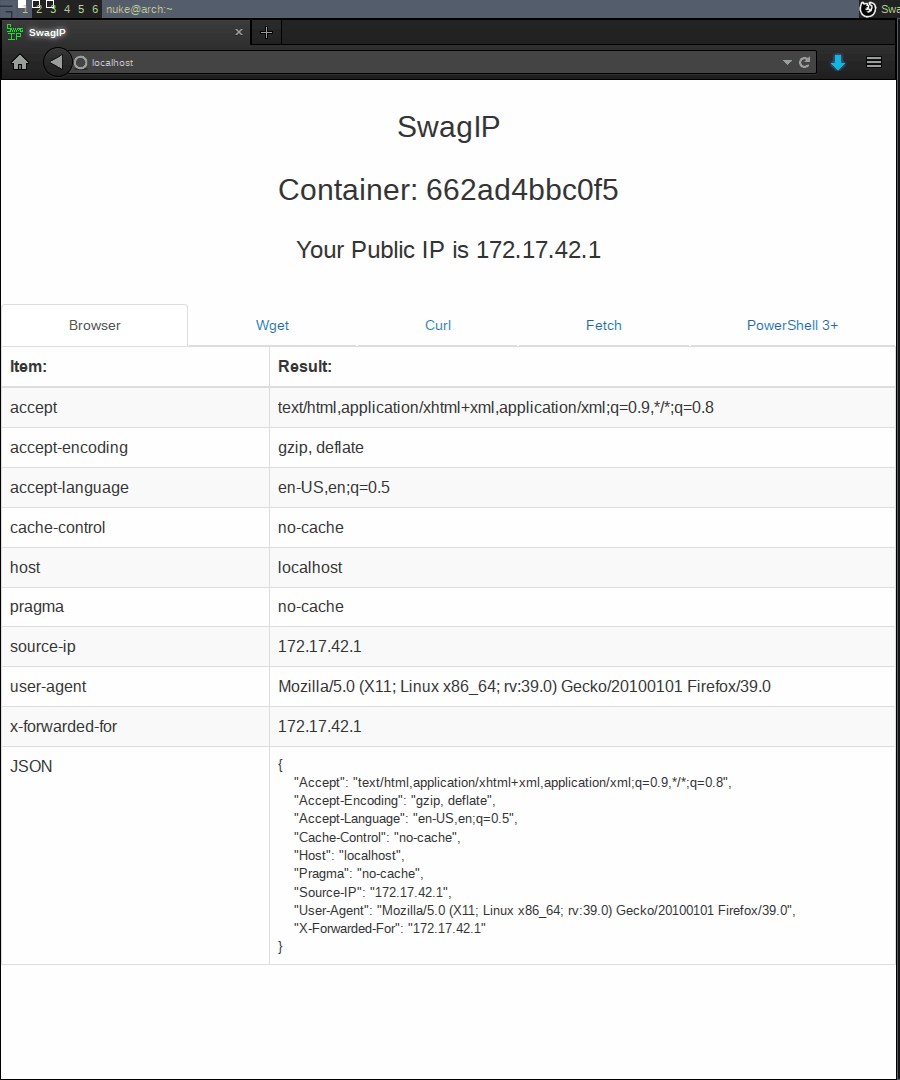900x1080 pixels.
Task: Open the Fetch tab
Action: pos(604,325)
